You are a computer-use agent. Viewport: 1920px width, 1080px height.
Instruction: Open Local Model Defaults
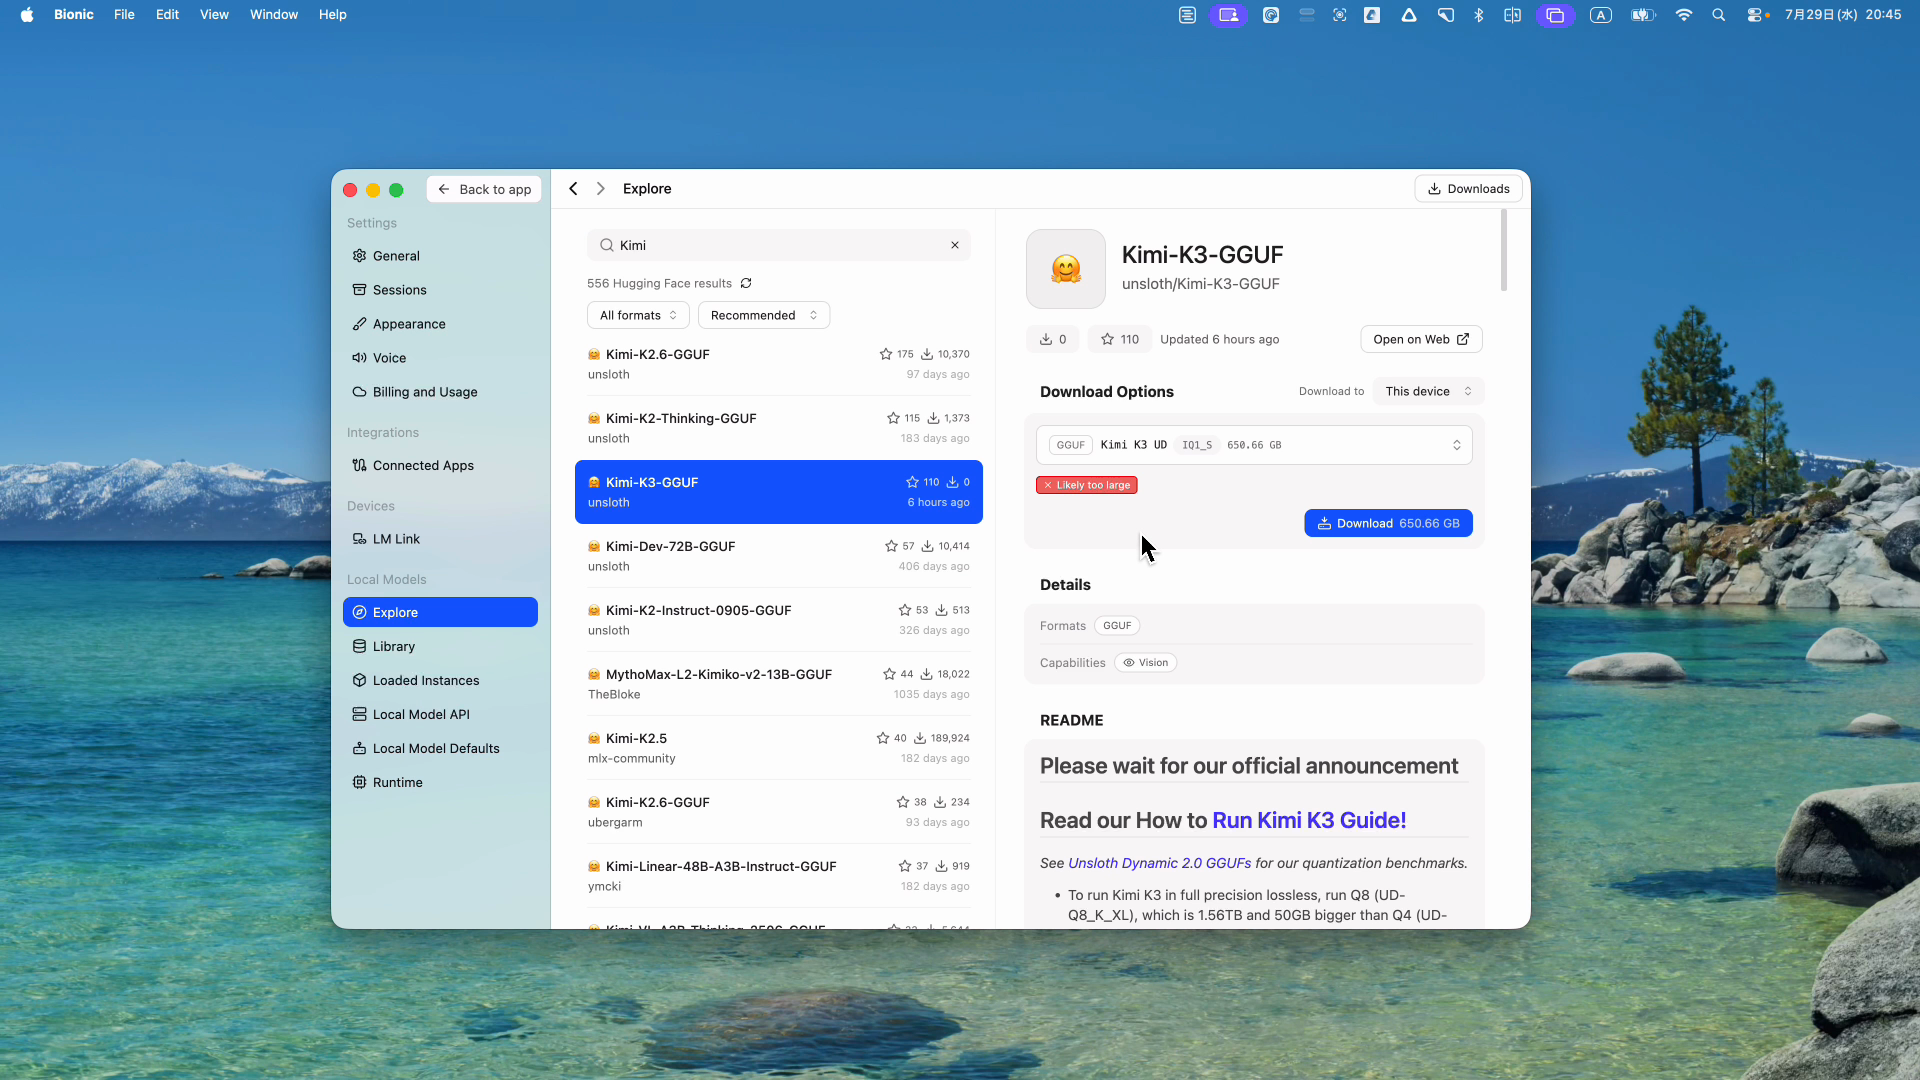[440, 748]
